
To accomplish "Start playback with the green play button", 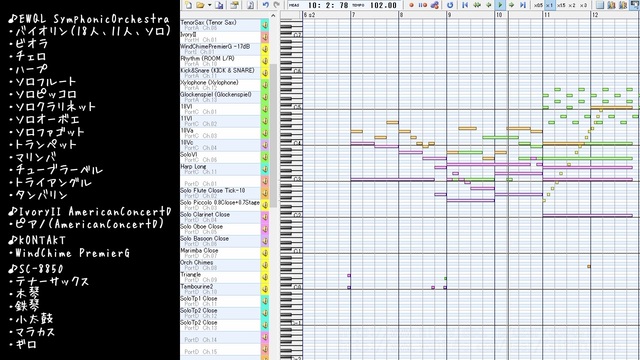I will (x=500, y=5).
